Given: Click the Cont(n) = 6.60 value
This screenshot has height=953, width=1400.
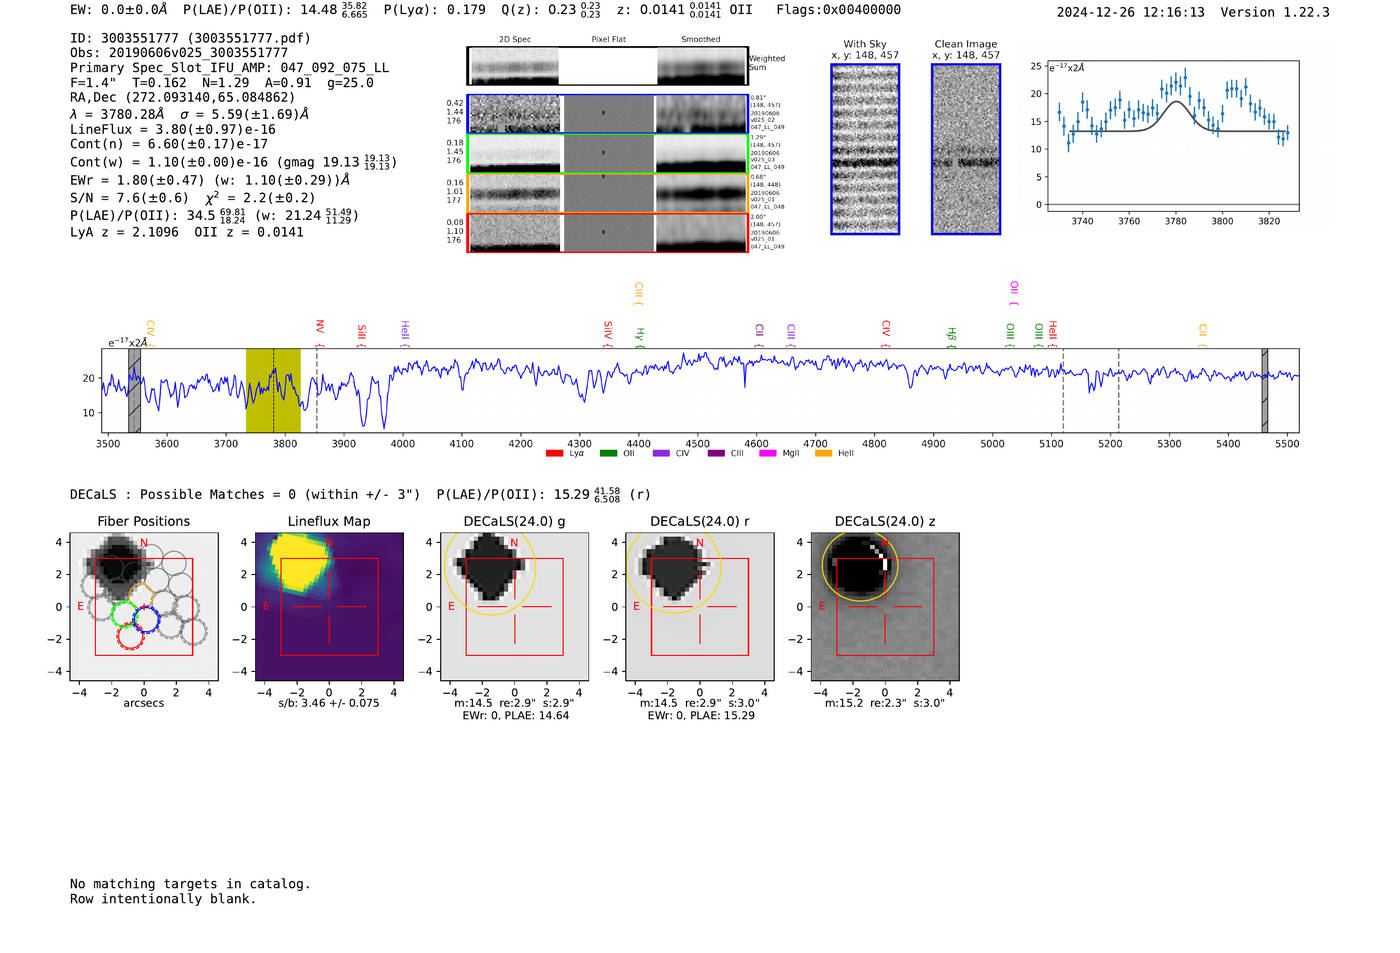Looking at the screenshot, I should [169, 144].
